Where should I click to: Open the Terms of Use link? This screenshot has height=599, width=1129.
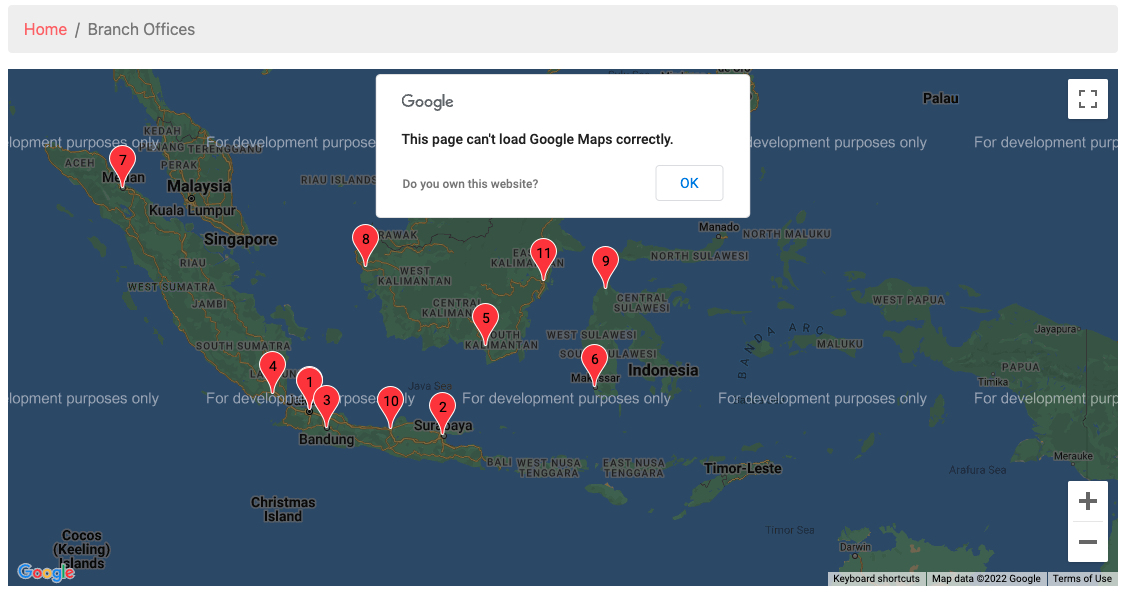pos(1081,579)
